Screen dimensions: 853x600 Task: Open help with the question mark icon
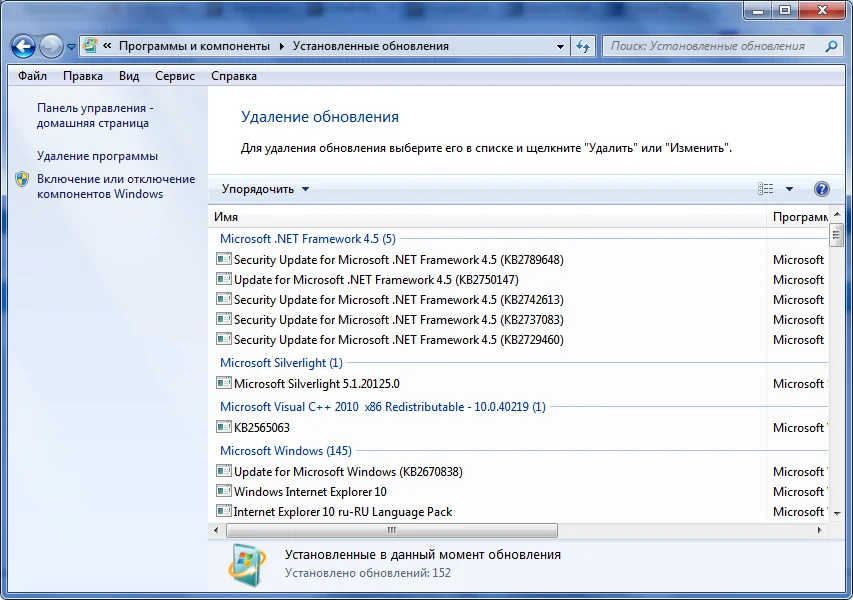click(x=821, y=189)
